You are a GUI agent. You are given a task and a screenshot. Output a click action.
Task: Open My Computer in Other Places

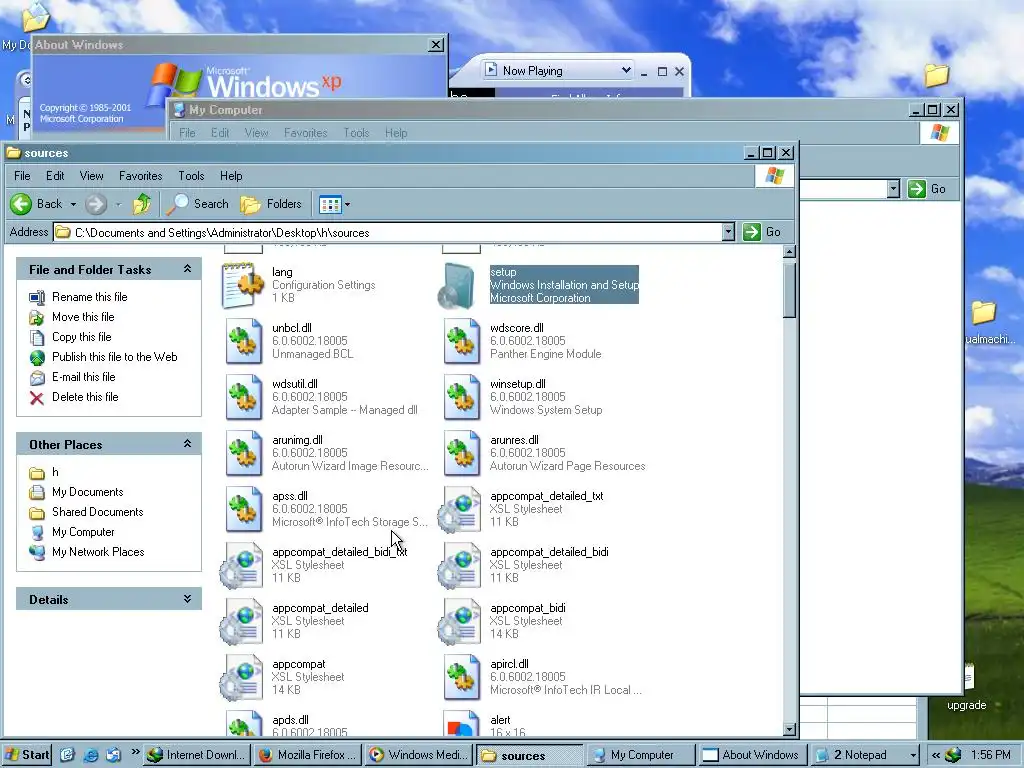[x=83, y=532]
